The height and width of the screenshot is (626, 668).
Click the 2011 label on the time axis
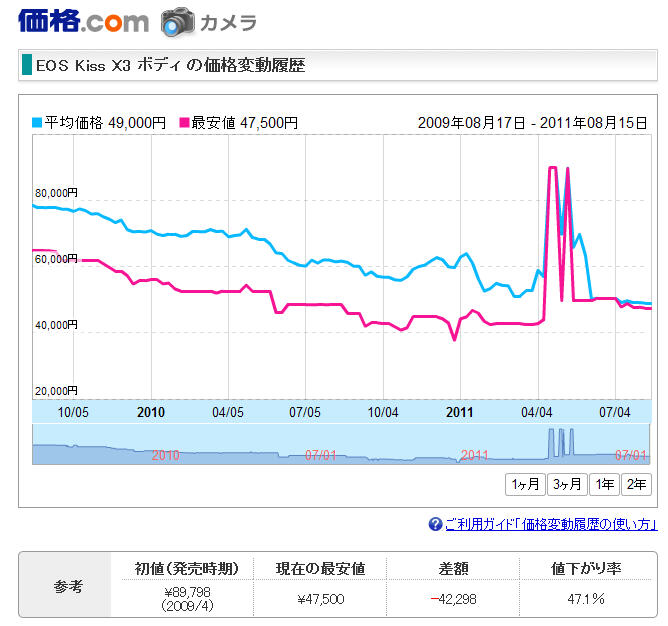click(x=459, y=412)
